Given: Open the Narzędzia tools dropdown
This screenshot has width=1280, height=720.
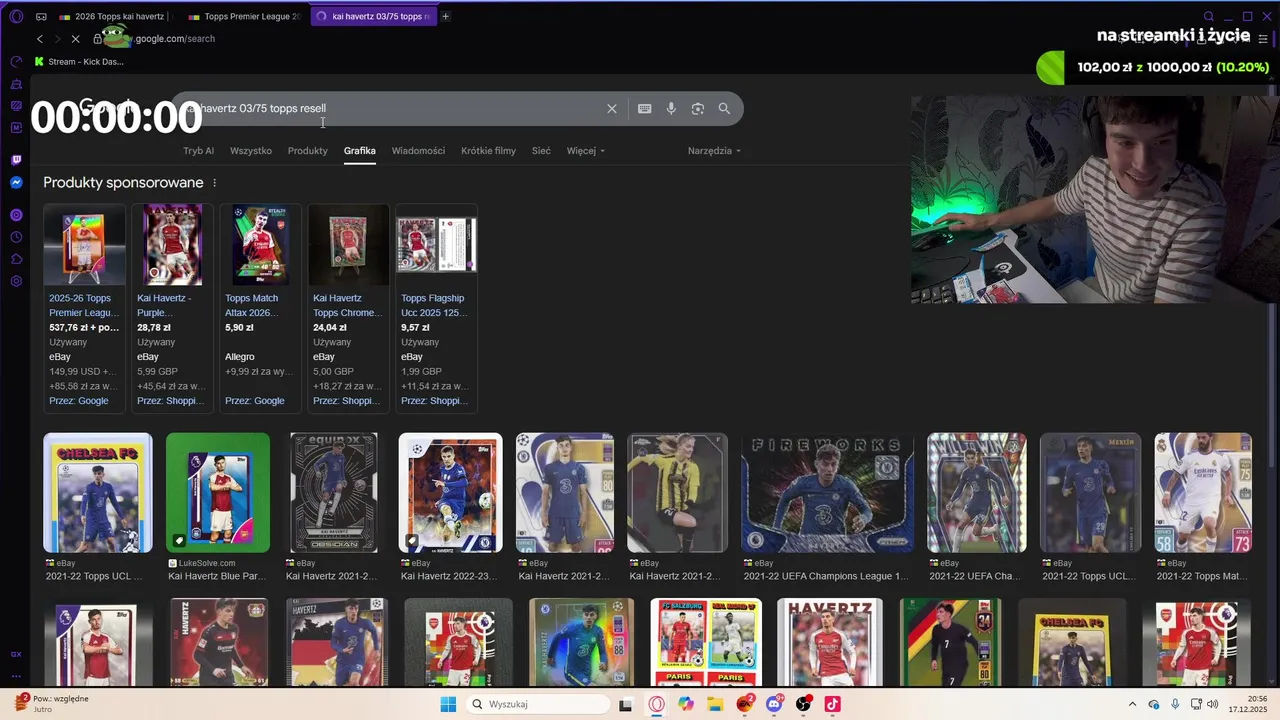Looking at the screenshot, I should coord(714,151).
